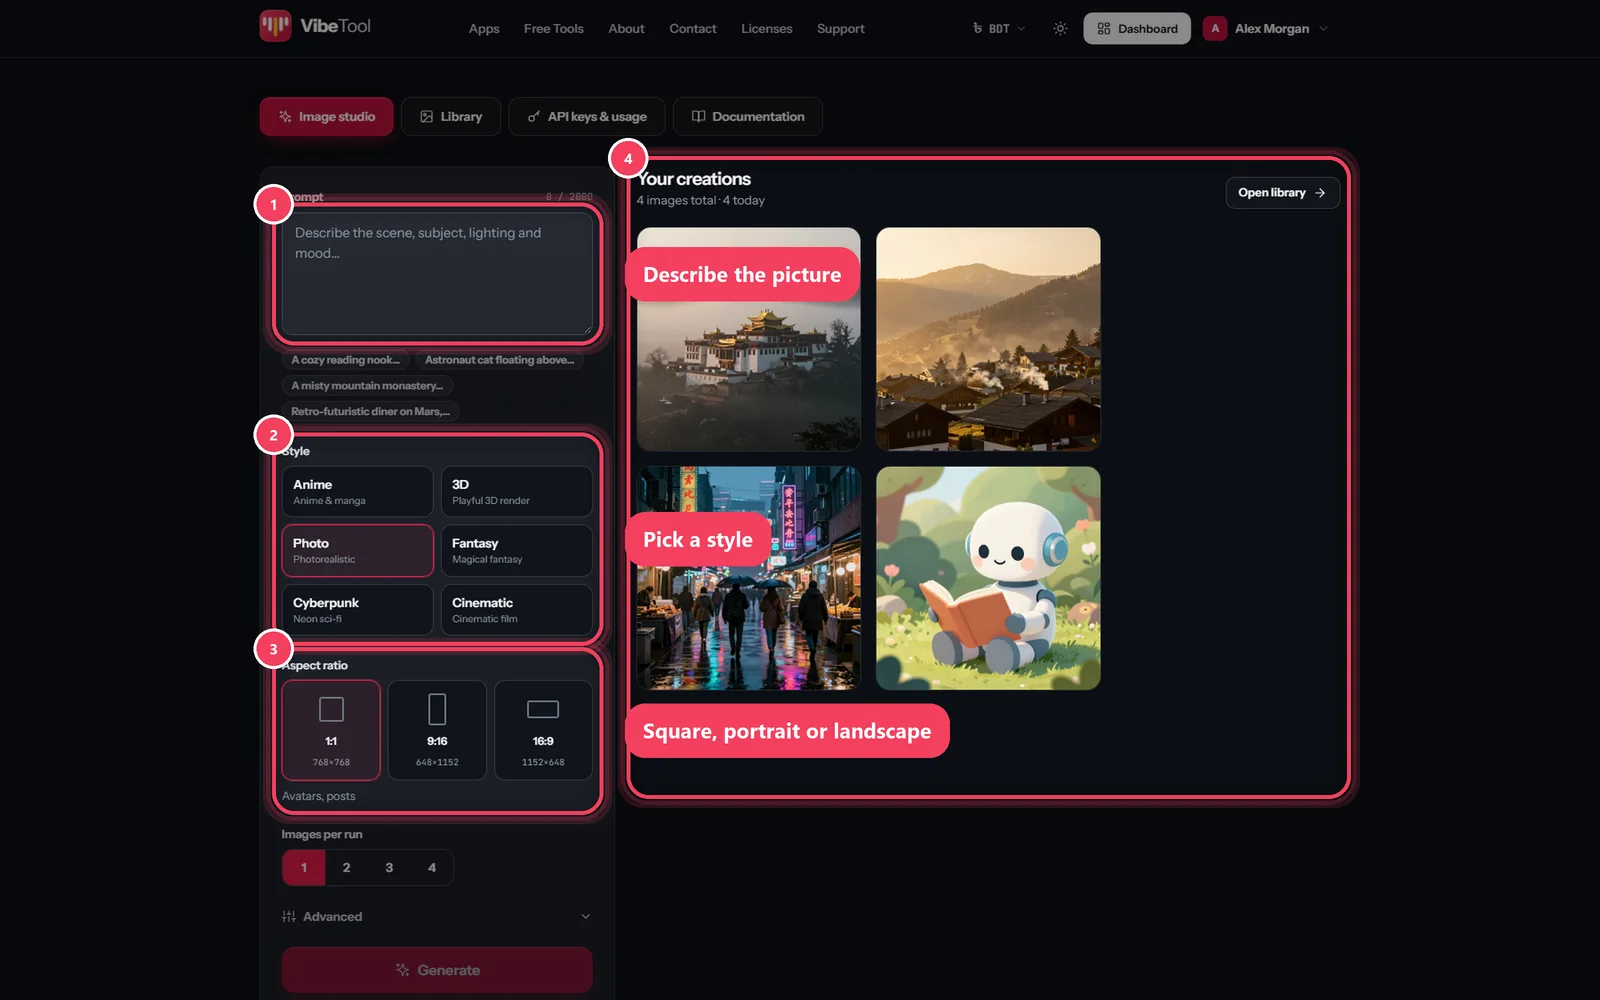Open the Documentation tab
1600x1000 pixels.
[x=748, y=117]
